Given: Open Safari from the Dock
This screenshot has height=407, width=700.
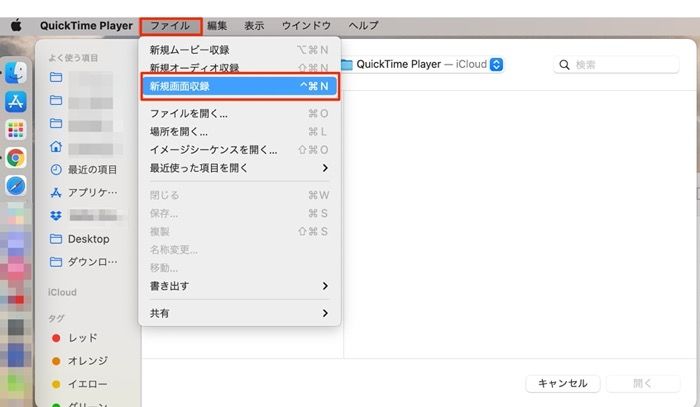Looking at the screenshot, I should 16,186.
